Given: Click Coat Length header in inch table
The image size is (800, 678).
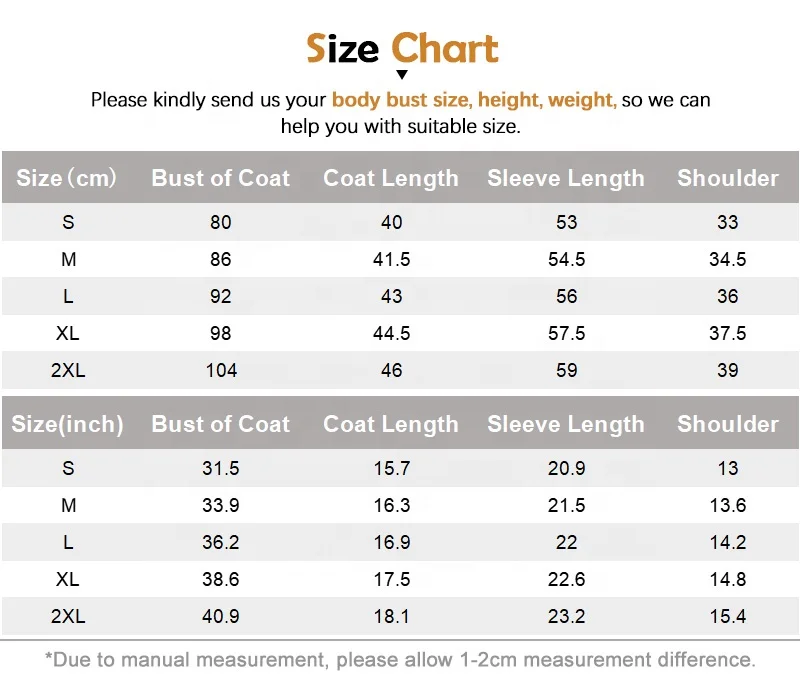Looking at the screenshot, I should click(391, 424).
